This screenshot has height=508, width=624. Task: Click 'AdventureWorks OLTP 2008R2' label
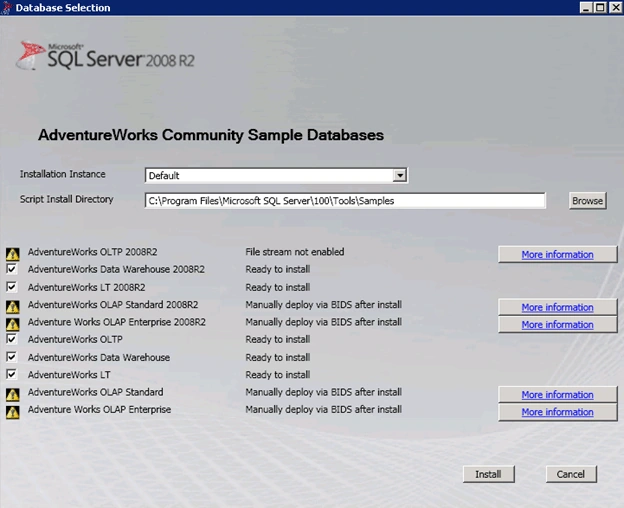[x=92, y=252]
